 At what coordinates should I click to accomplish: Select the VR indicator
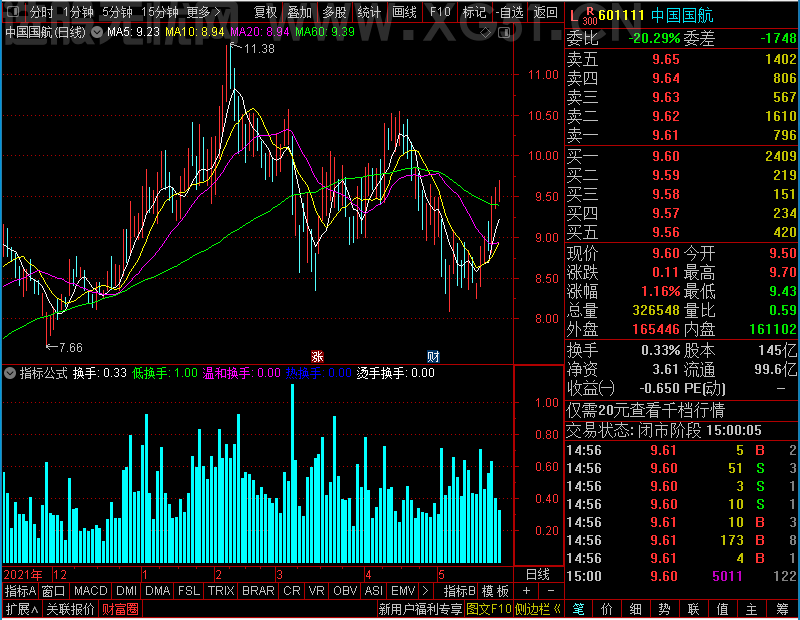[316, 591]
